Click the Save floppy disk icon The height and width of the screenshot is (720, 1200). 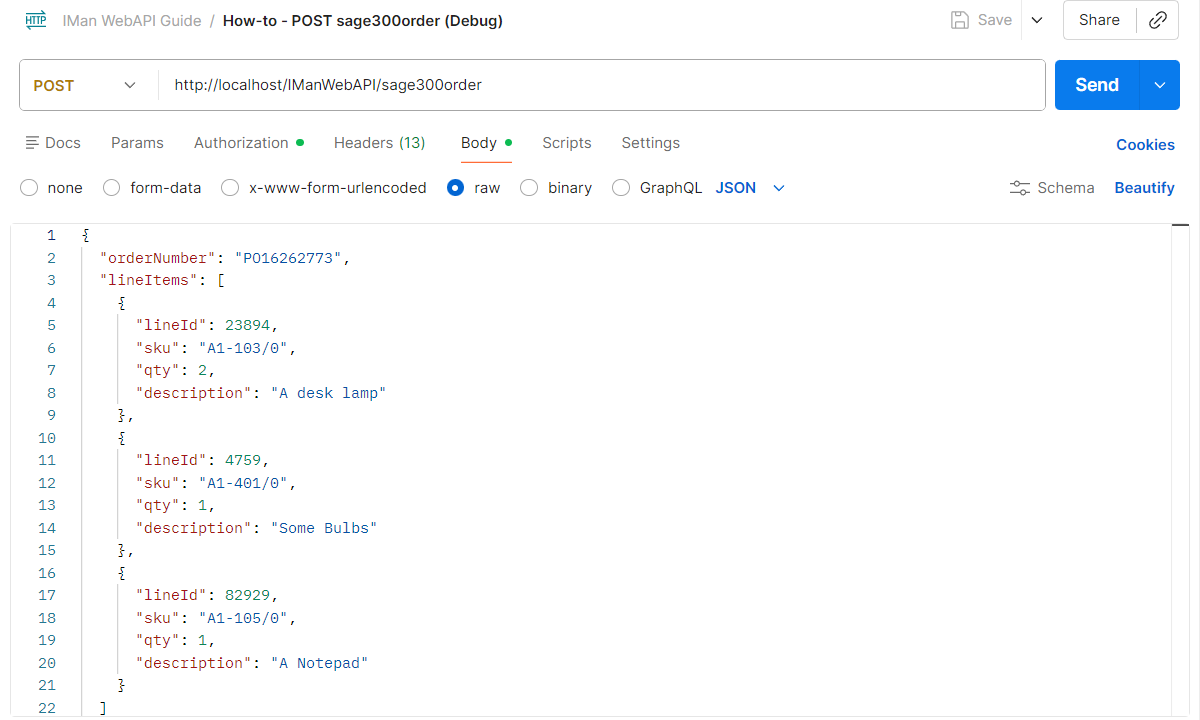point(960,20)
